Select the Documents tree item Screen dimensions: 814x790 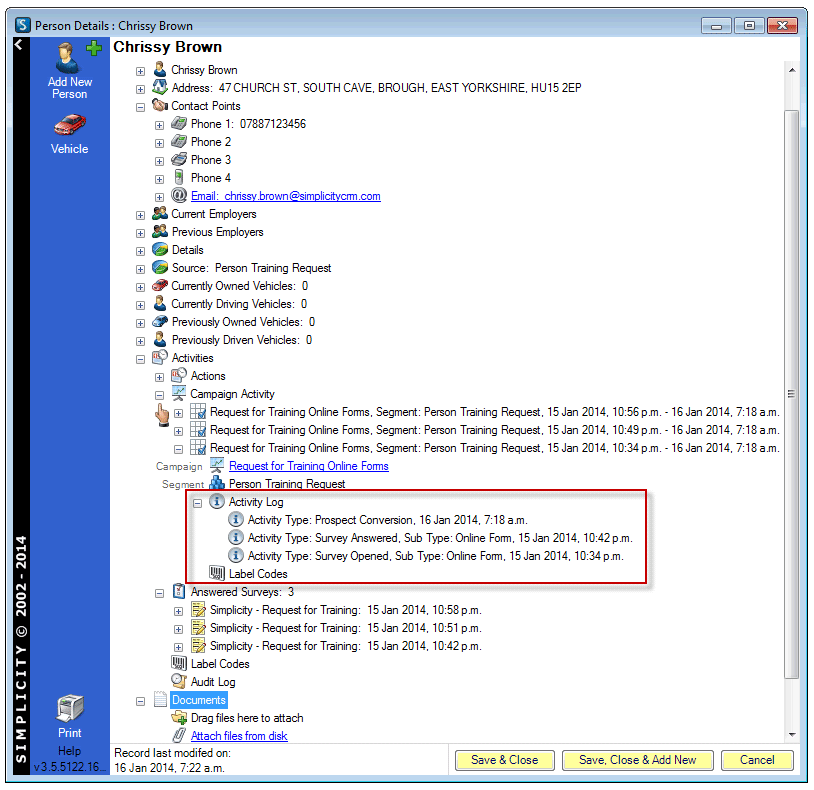pyautogui.click(x=199, y=700)
